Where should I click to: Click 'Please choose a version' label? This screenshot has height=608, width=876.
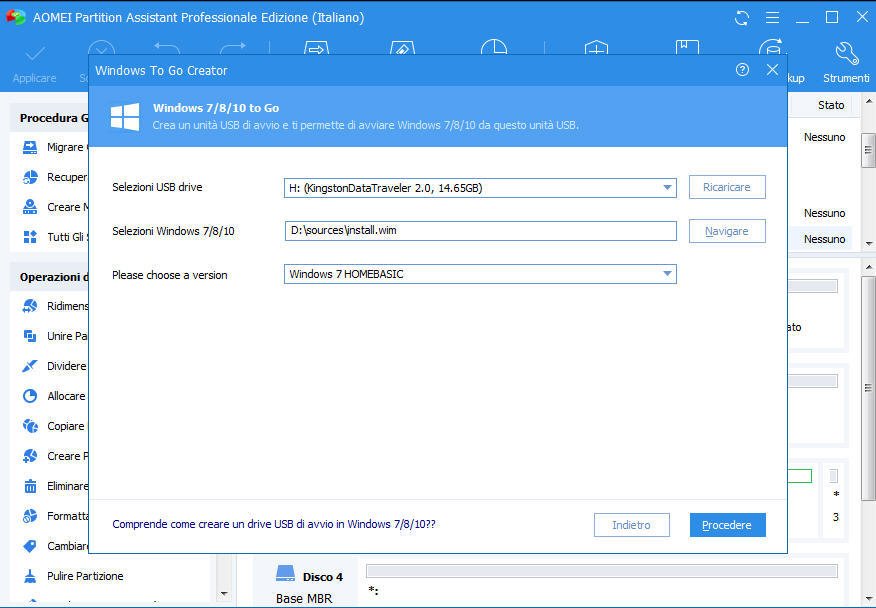(x=170, y=275)
